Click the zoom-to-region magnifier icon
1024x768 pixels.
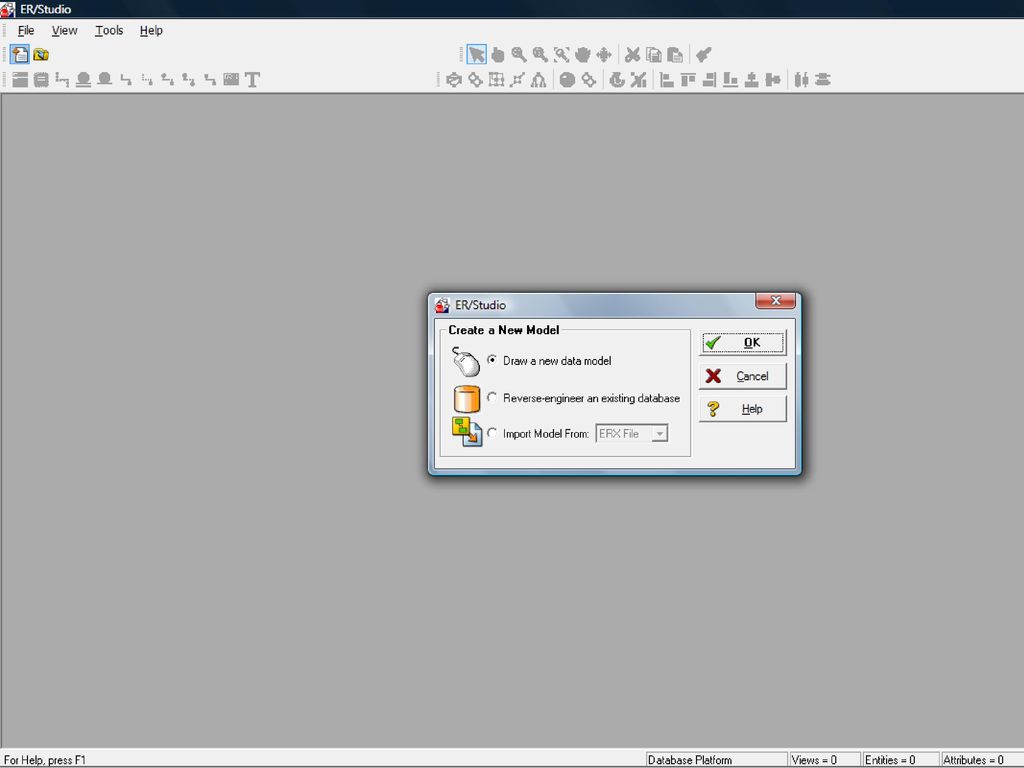pos(561,55)
